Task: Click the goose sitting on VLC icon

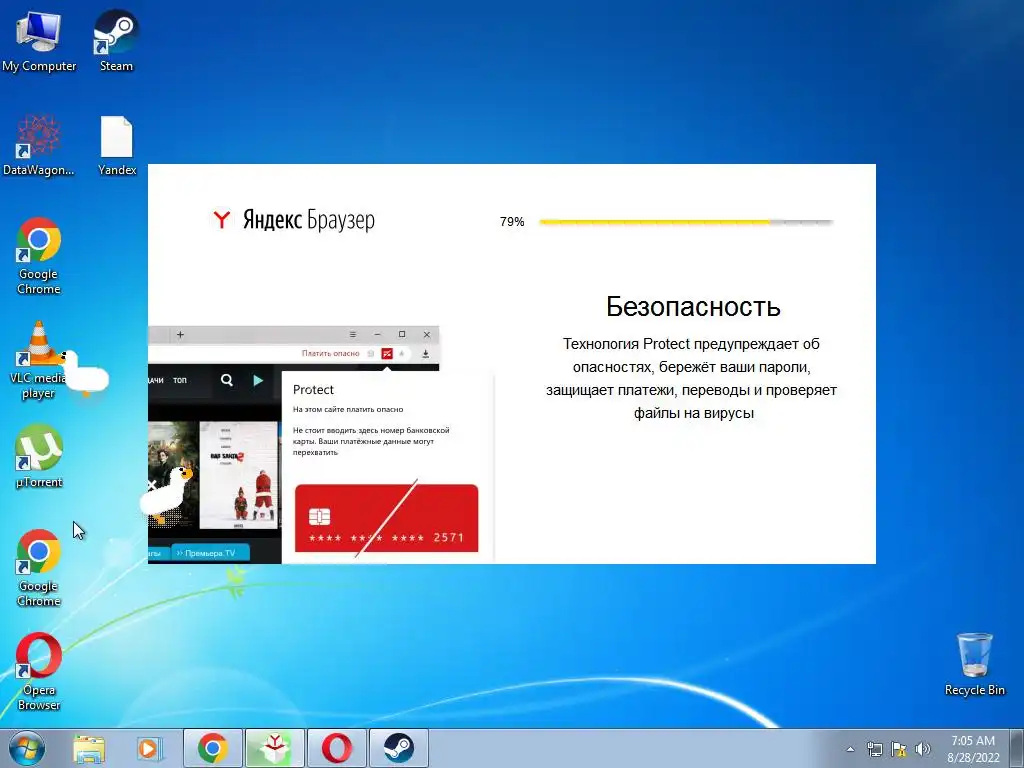Action: pyautogui.click(x=84, y=373)
